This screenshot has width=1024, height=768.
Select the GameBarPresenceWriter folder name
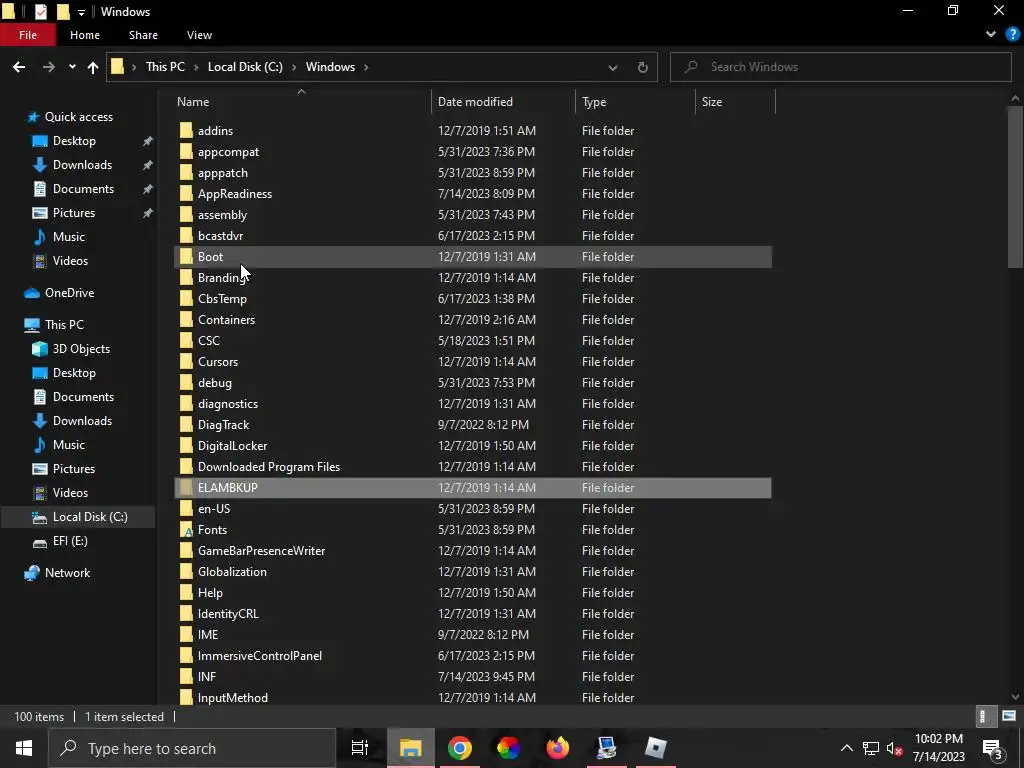tap(261, 551)
